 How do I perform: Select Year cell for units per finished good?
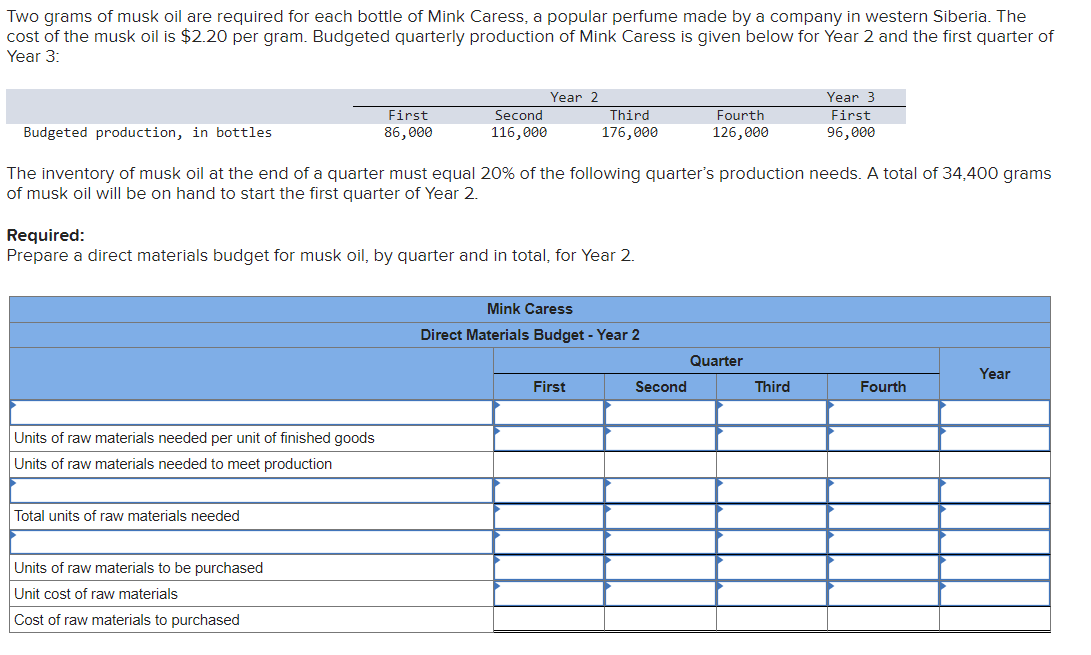coord(995,438)
